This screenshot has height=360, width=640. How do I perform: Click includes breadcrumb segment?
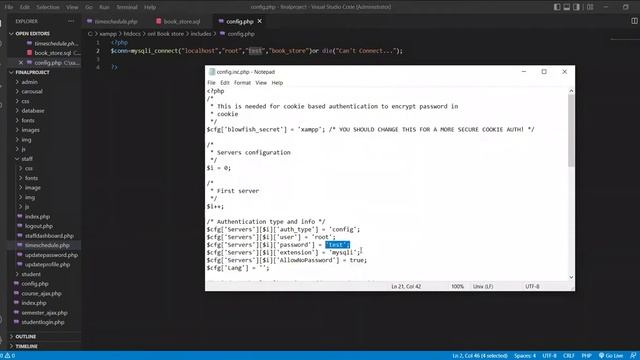(x=201, y=34)
